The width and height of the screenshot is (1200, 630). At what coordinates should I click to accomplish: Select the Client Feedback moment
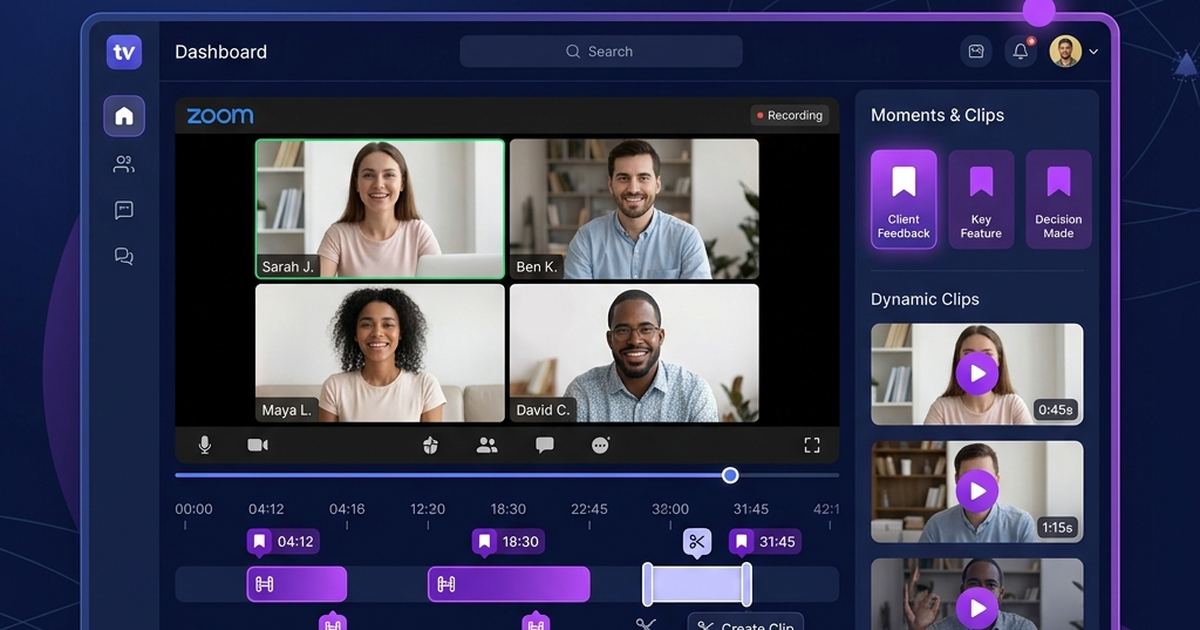(904, 199)
